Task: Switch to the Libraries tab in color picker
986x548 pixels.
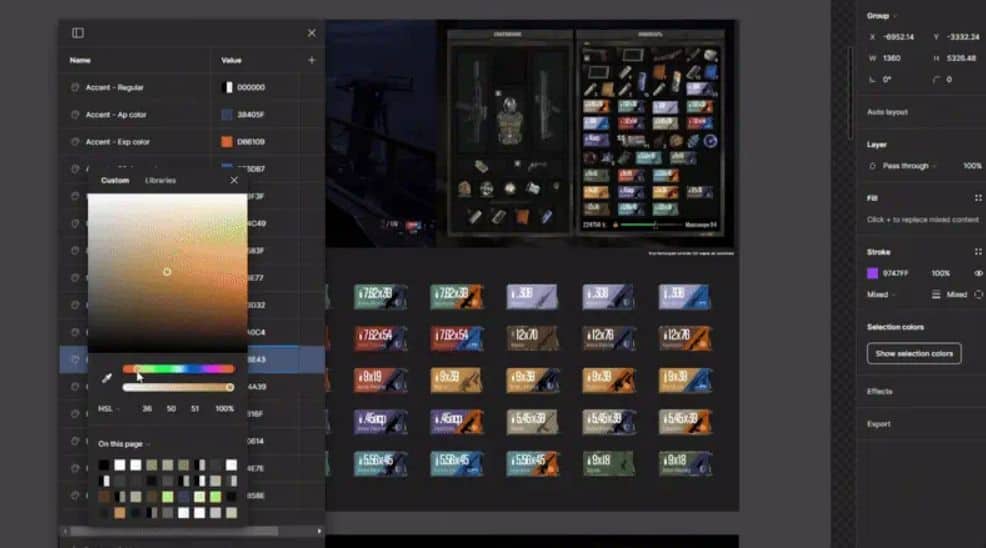Action: tap(160, 181)
